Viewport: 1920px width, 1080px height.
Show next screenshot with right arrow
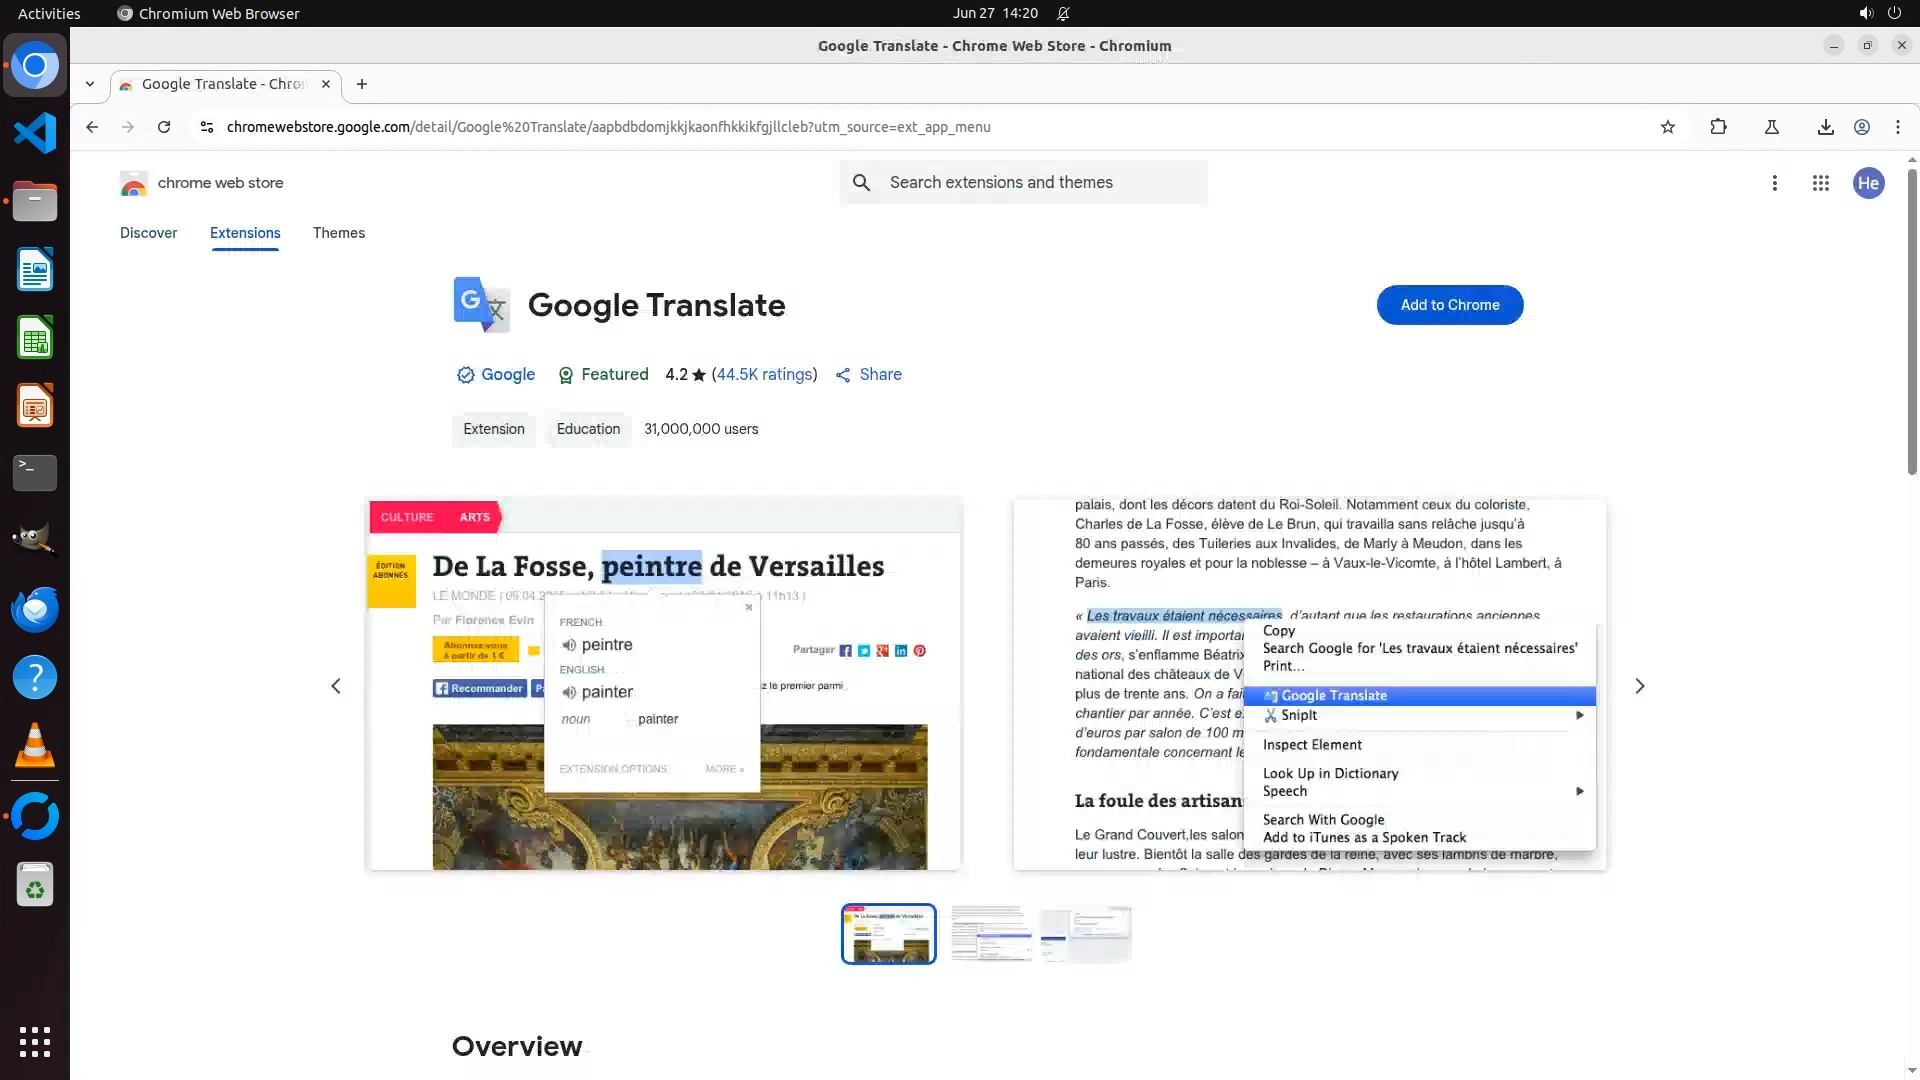point(1639,686)
